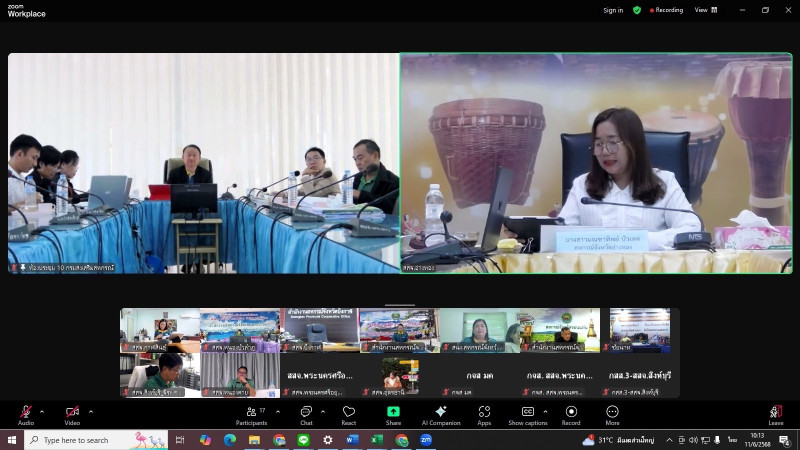Toggle the Record button in the toolbar

coord(571,415)
